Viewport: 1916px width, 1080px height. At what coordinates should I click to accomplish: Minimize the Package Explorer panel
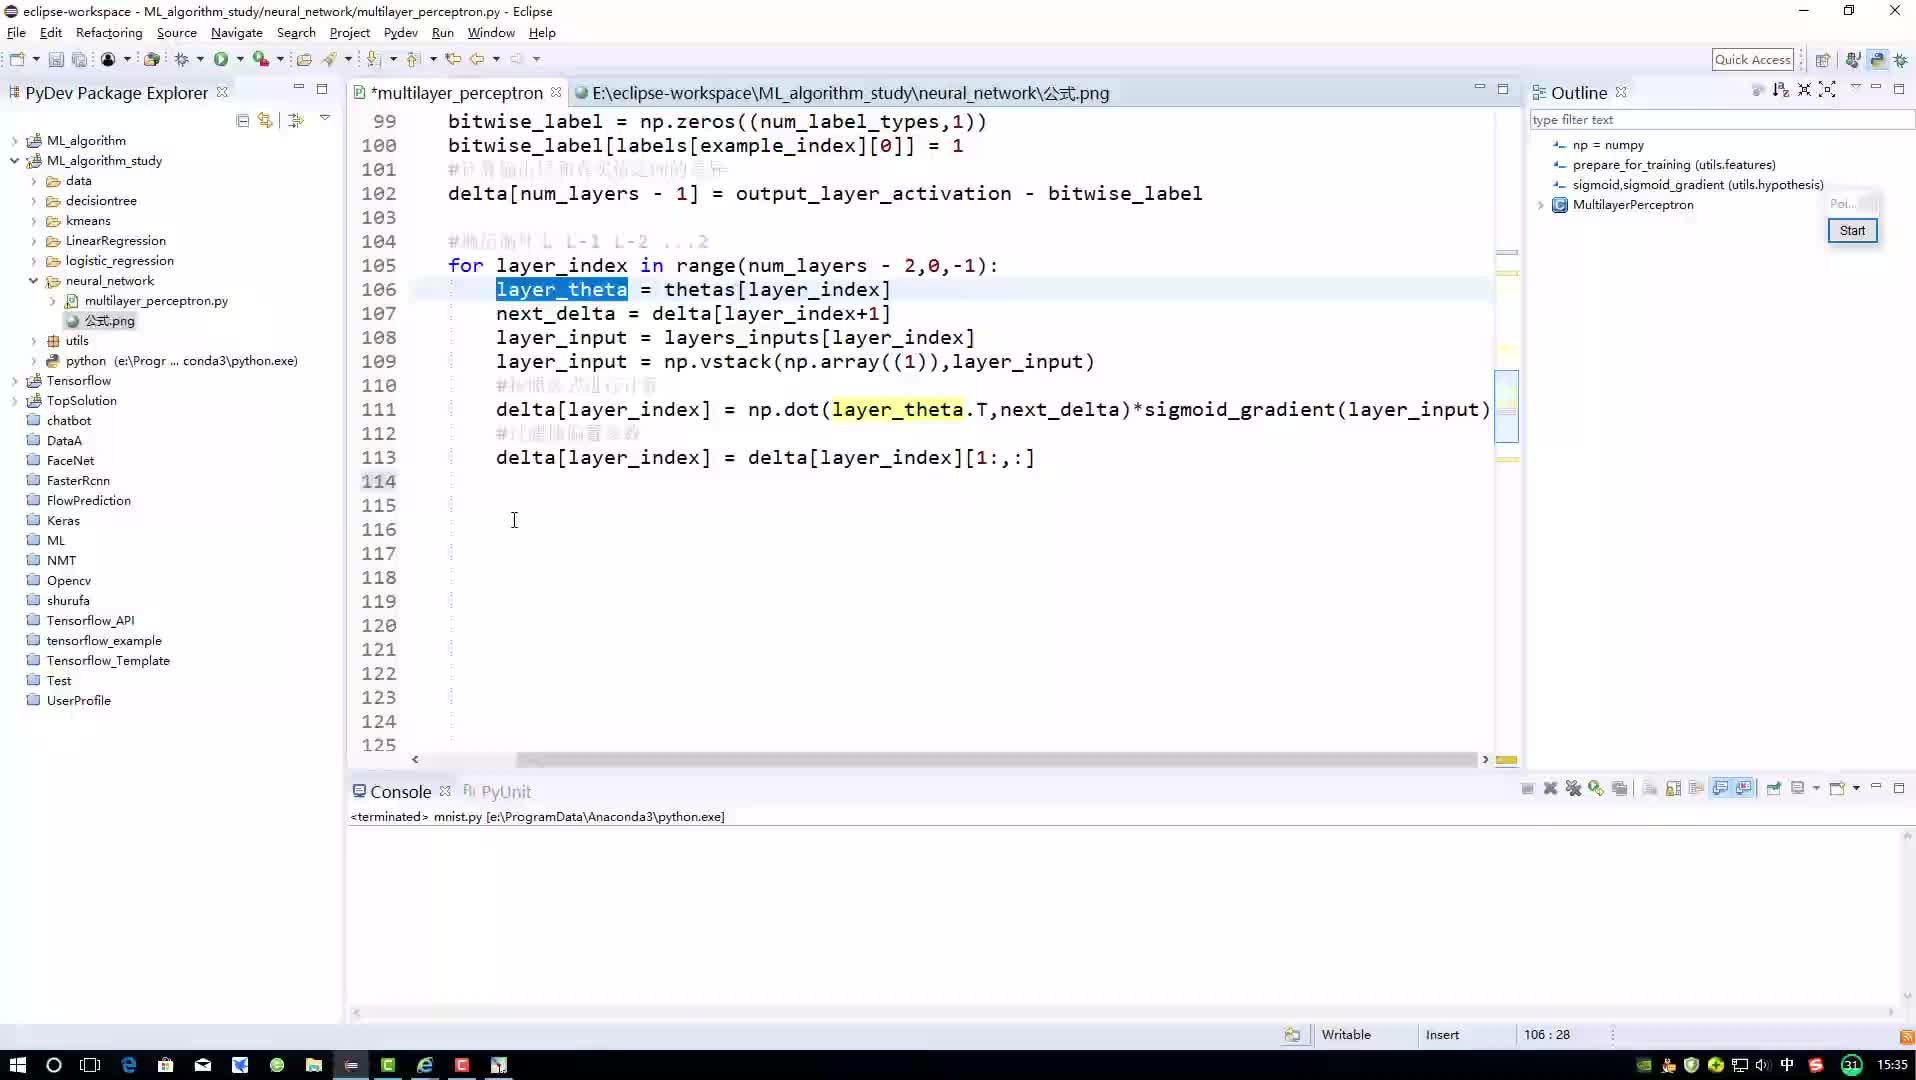click(x=298, y=89)
